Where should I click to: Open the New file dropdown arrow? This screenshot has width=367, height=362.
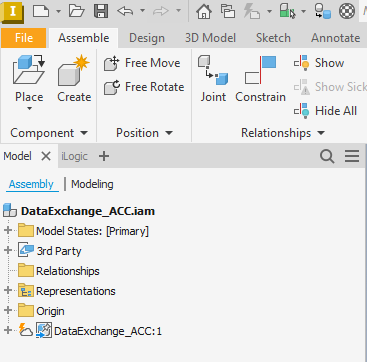point(58,11)
